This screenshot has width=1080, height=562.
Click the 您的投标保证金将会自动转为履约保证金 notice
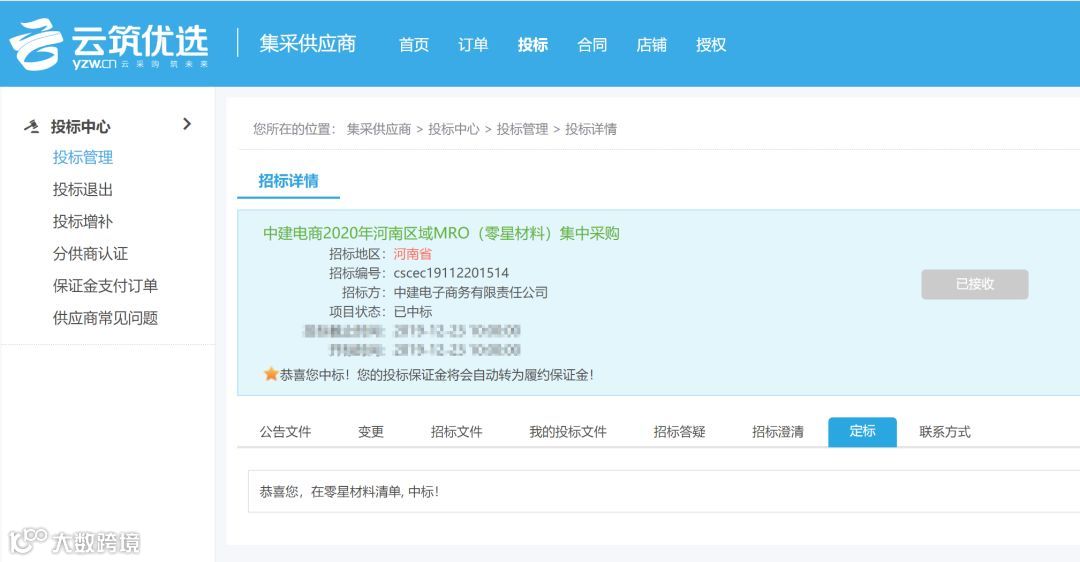(x=475, y=375)
